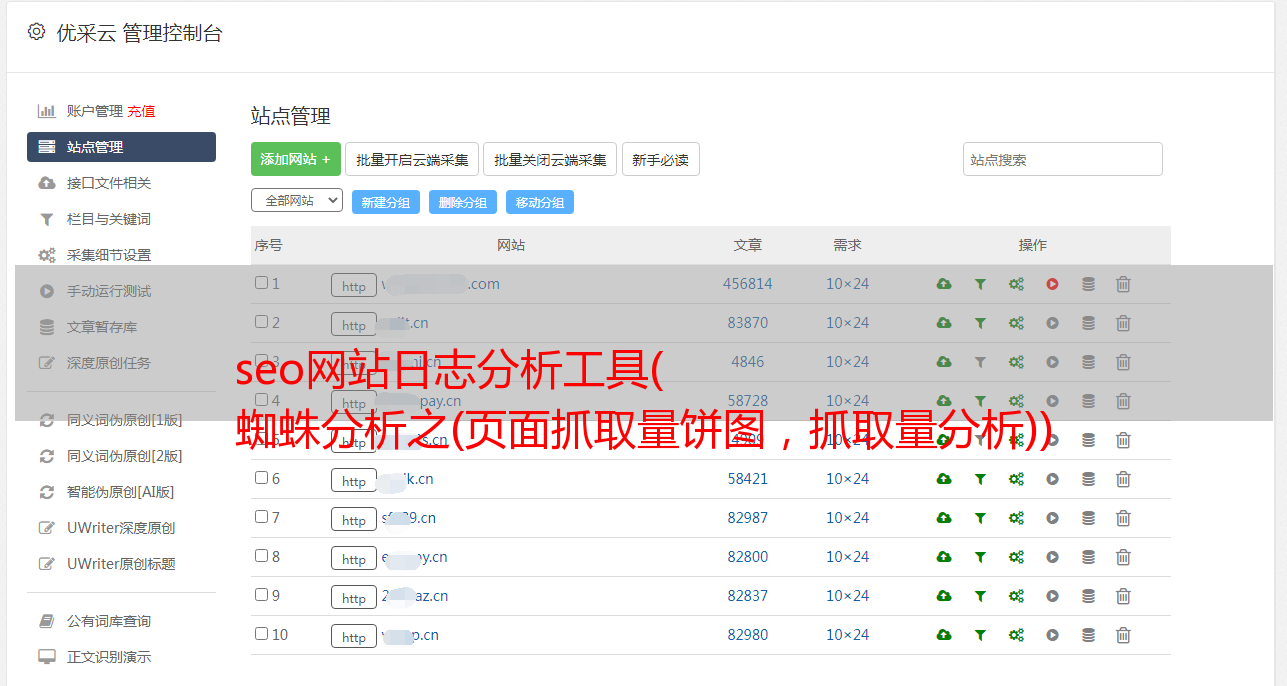Tick the checkbox for site number 1
The width and height of the screenshot is (1287, 686).
261,283
